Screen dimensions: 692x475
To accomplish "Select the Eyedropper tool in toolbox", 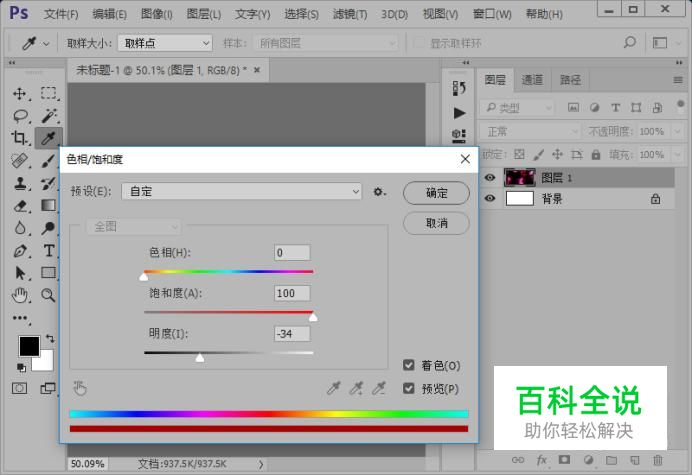I will click(48, 138).
